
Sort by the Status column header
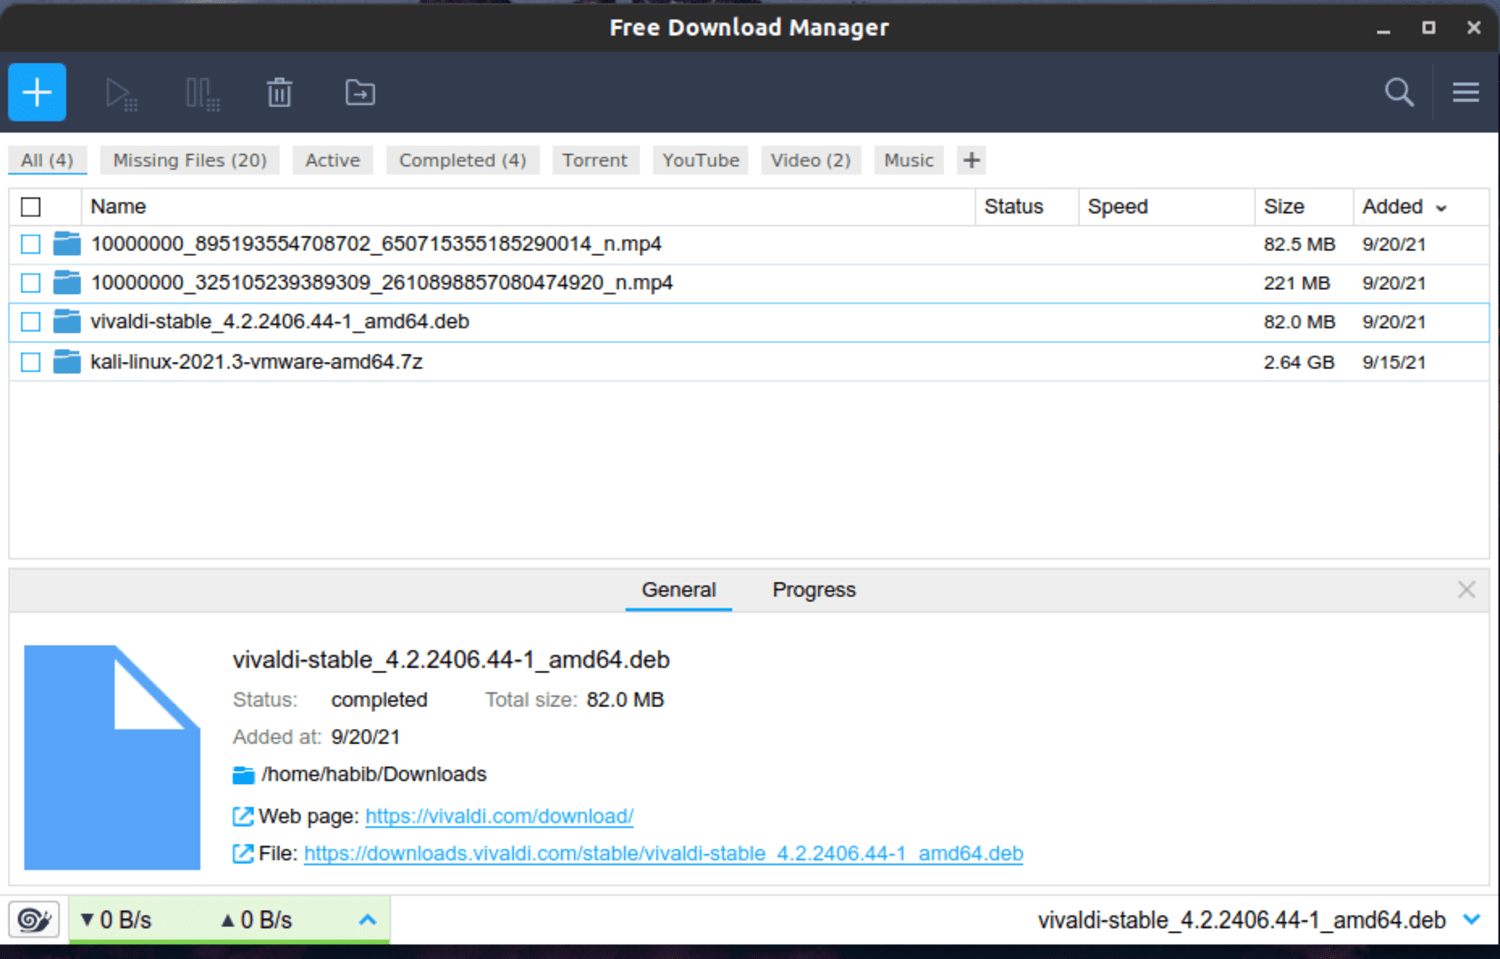(x=1028, y=207)
